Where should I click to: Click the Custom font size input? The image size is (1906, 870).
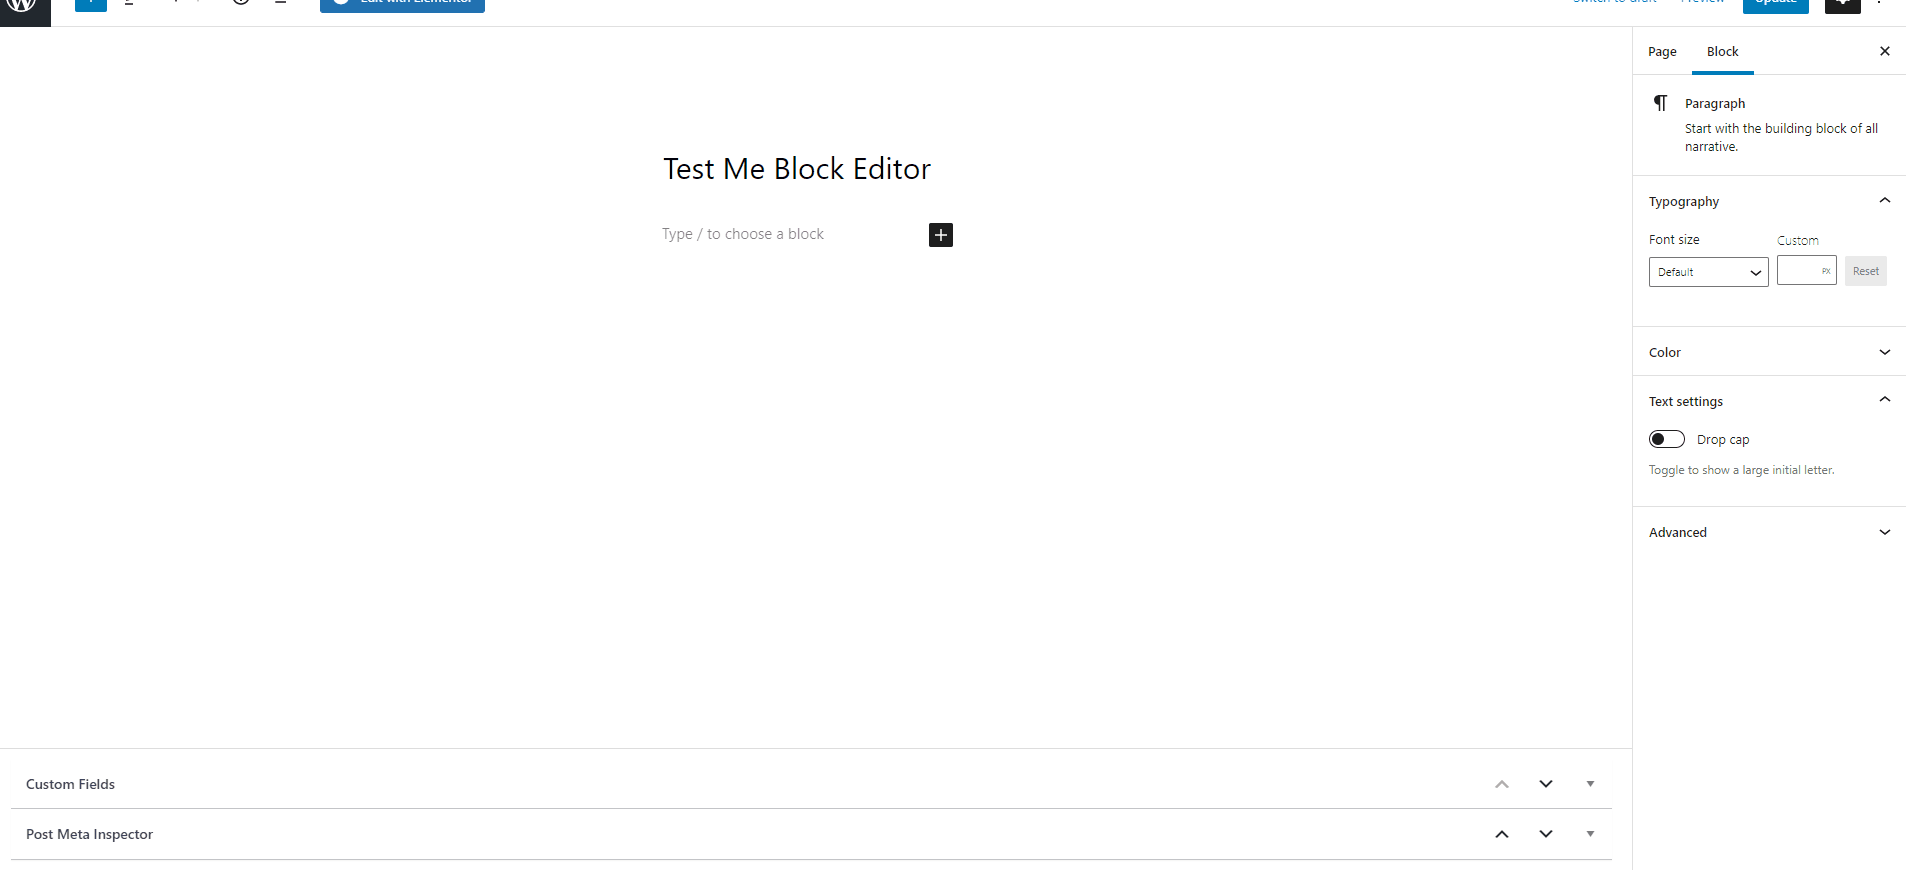click(x=1800, y=271)
